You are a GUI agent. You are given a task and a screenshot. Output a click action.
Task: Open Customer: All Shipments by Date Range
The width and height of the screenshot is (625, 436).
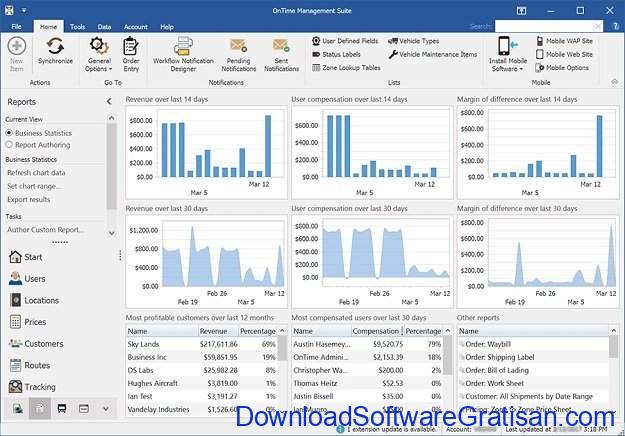click(x=529, y=396)
